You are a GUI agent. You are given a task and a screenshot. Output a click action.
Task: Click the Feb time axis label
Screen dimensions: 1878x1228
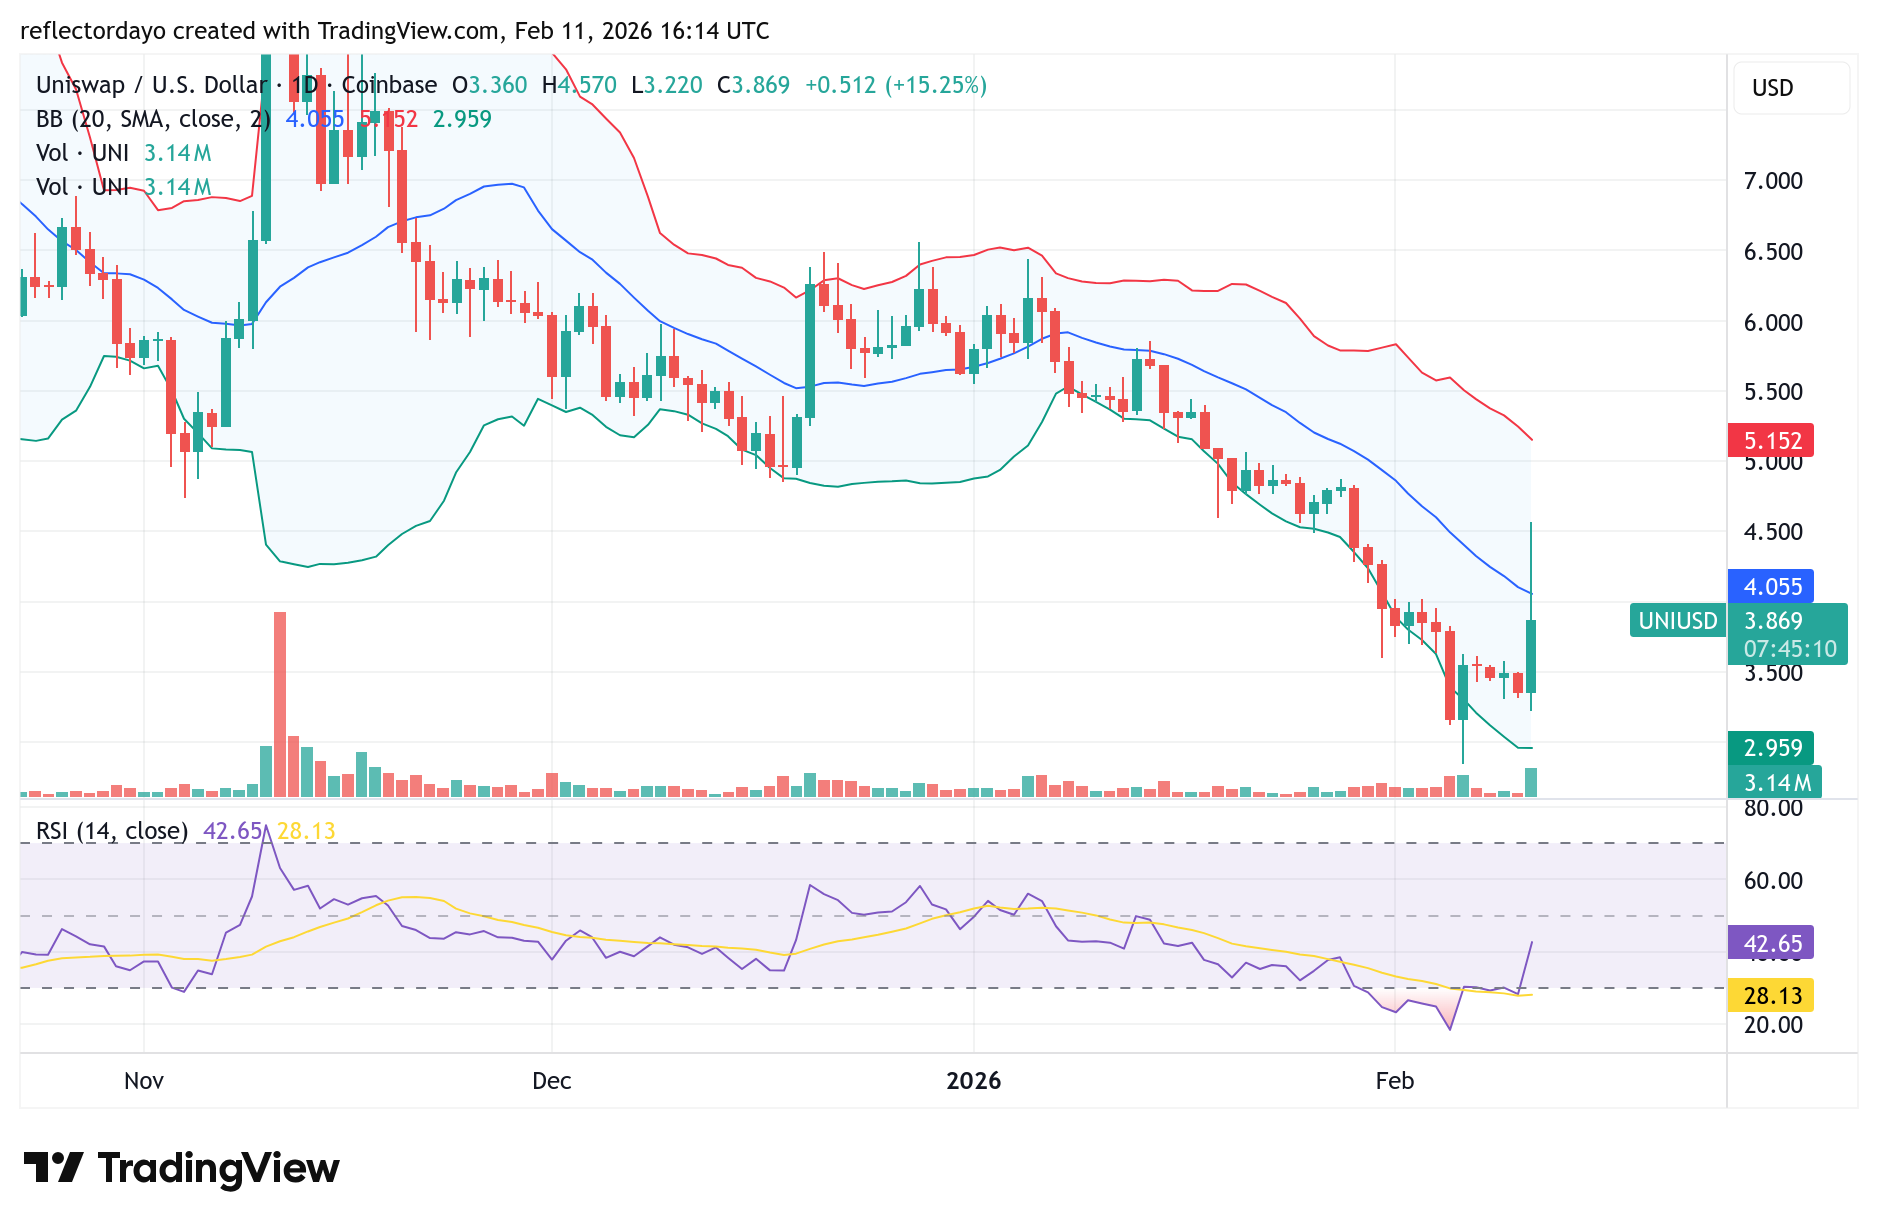[1395, 1081]
